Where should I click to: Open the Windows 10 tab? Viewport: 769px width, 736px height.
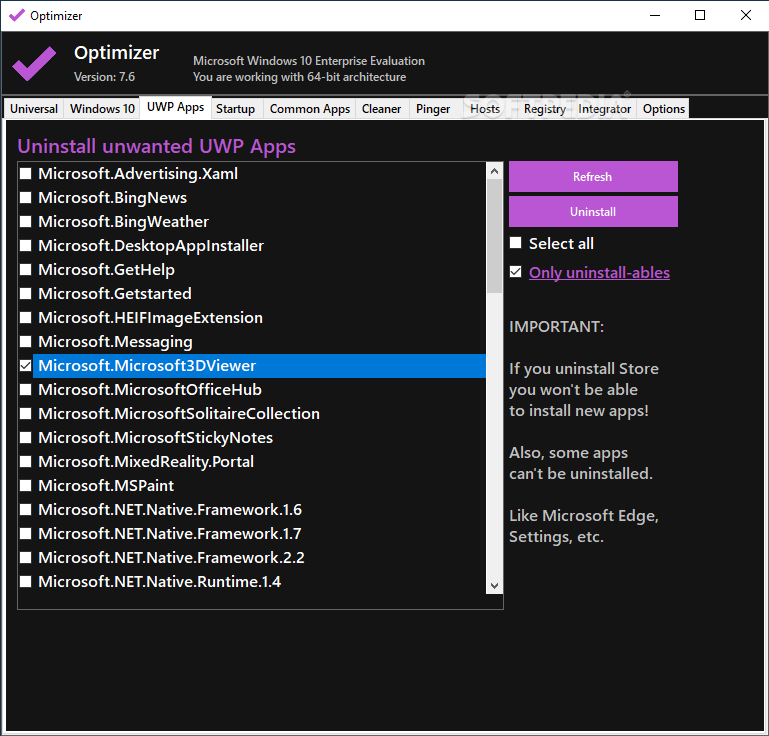click(x=102, y=108)
